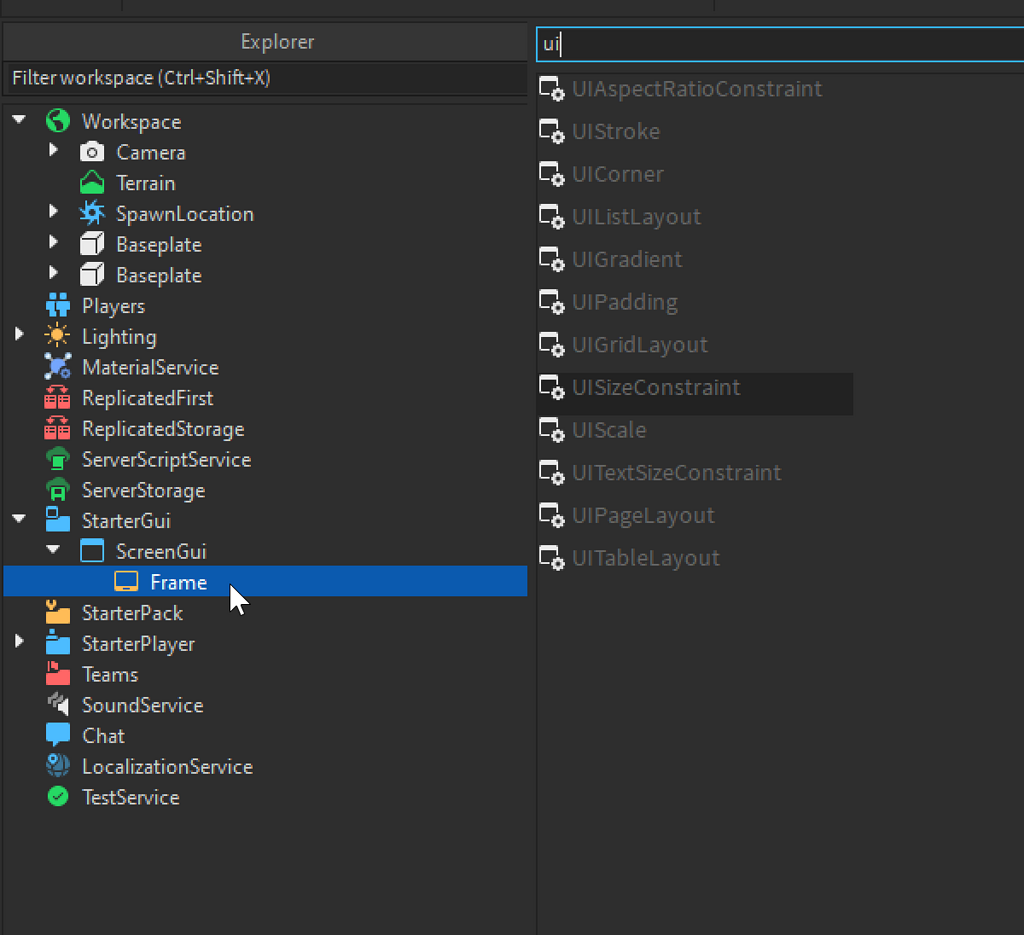Click the LocalizationService globe icon
Screen dimensions: 1024x935
pyautogui.click(x=57, y=766)
